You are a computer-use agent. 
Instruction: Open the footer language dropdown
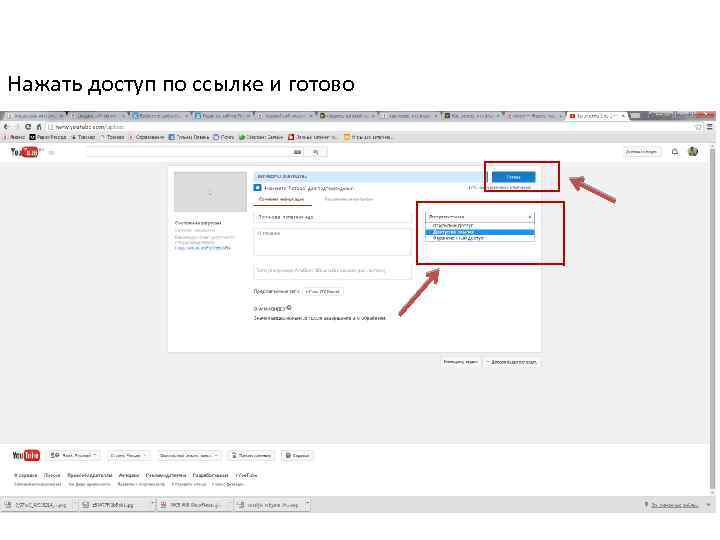tap(74, 456)
